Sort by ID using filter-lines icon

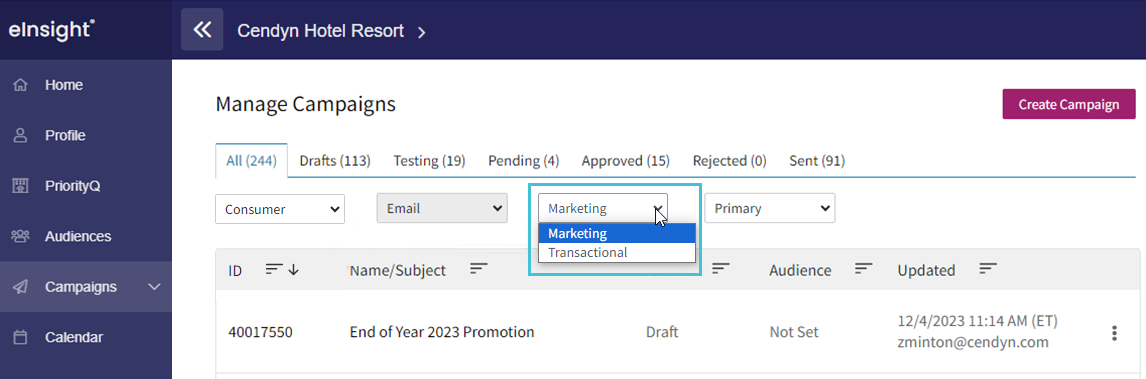273,269
